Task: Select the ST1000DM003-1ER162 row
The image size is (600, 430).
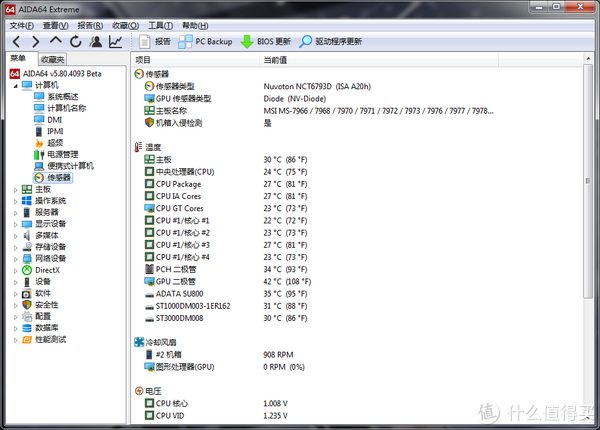Action: pos(357,306)
